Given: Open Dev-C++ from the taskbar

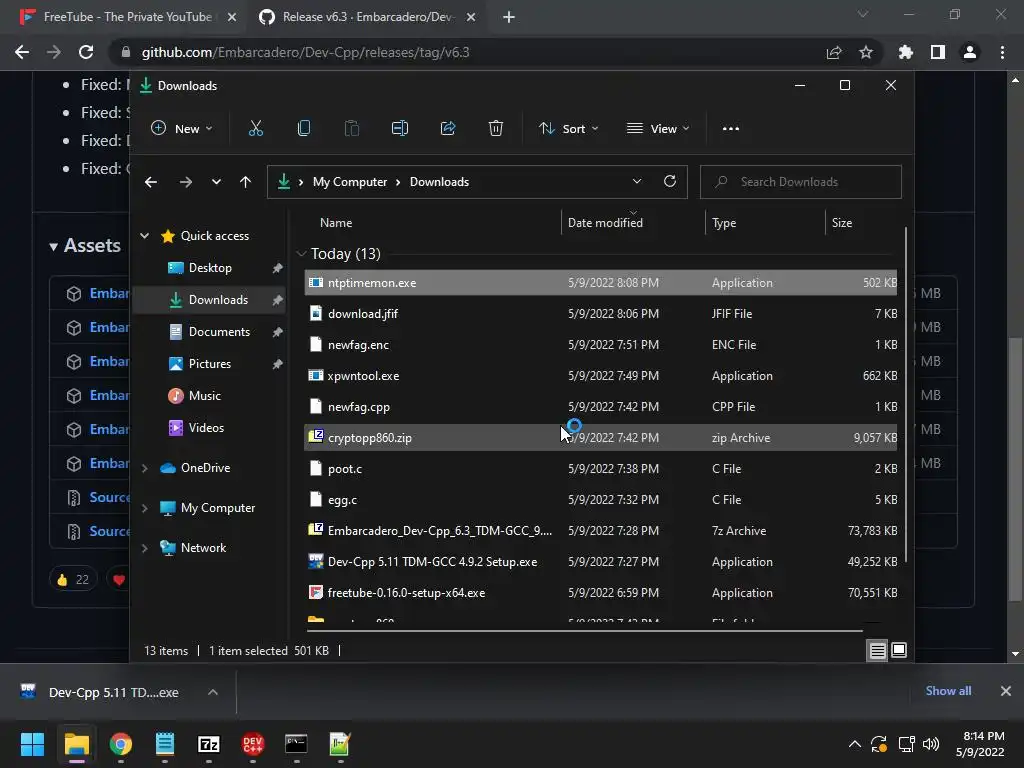Looking at the screenshot, I should pos(253,744).
